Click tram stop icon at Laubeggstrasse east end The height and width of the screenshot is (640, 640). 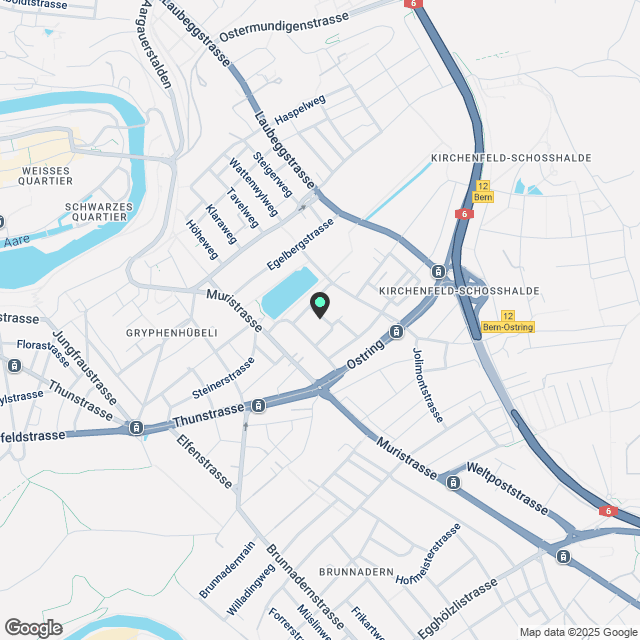[438, 271]
